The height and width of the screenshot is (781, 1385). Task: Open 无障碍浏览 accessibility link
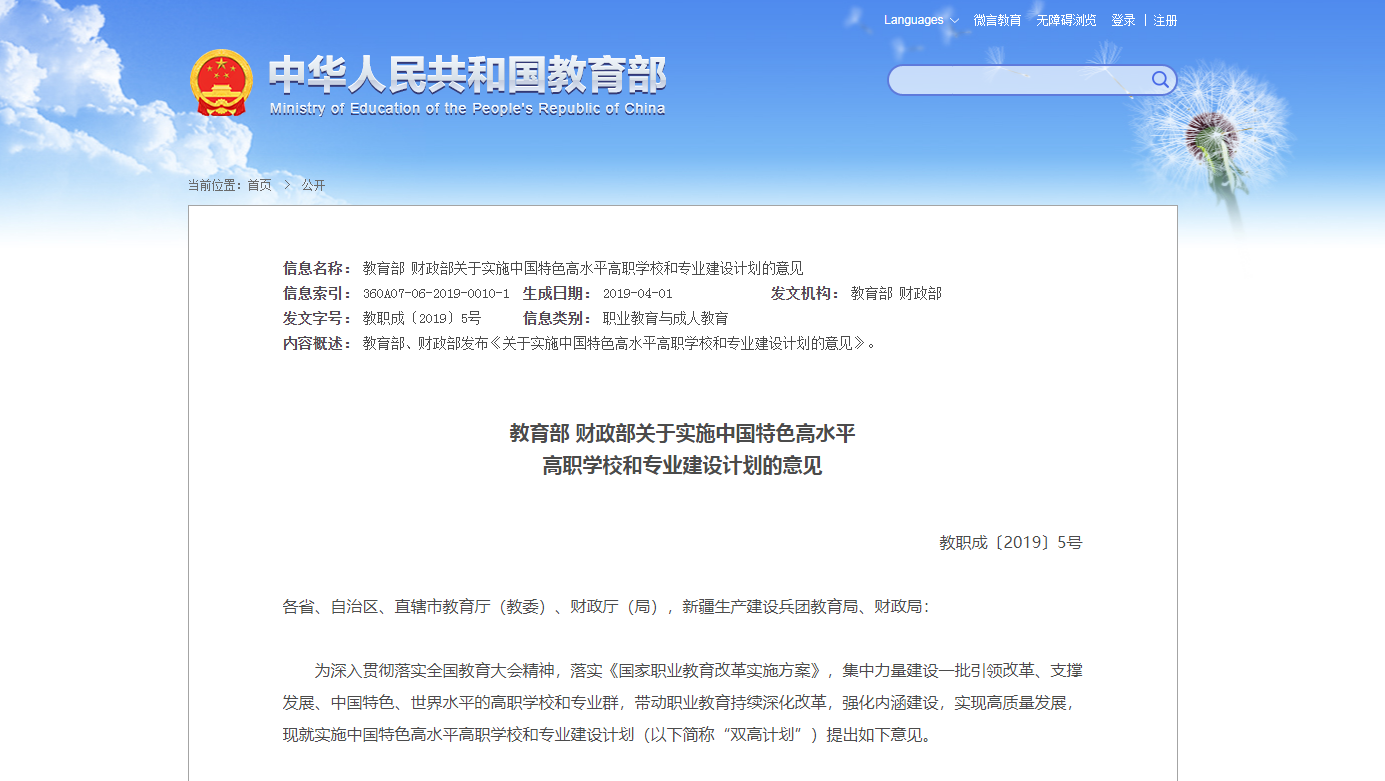pos(1066,20)
